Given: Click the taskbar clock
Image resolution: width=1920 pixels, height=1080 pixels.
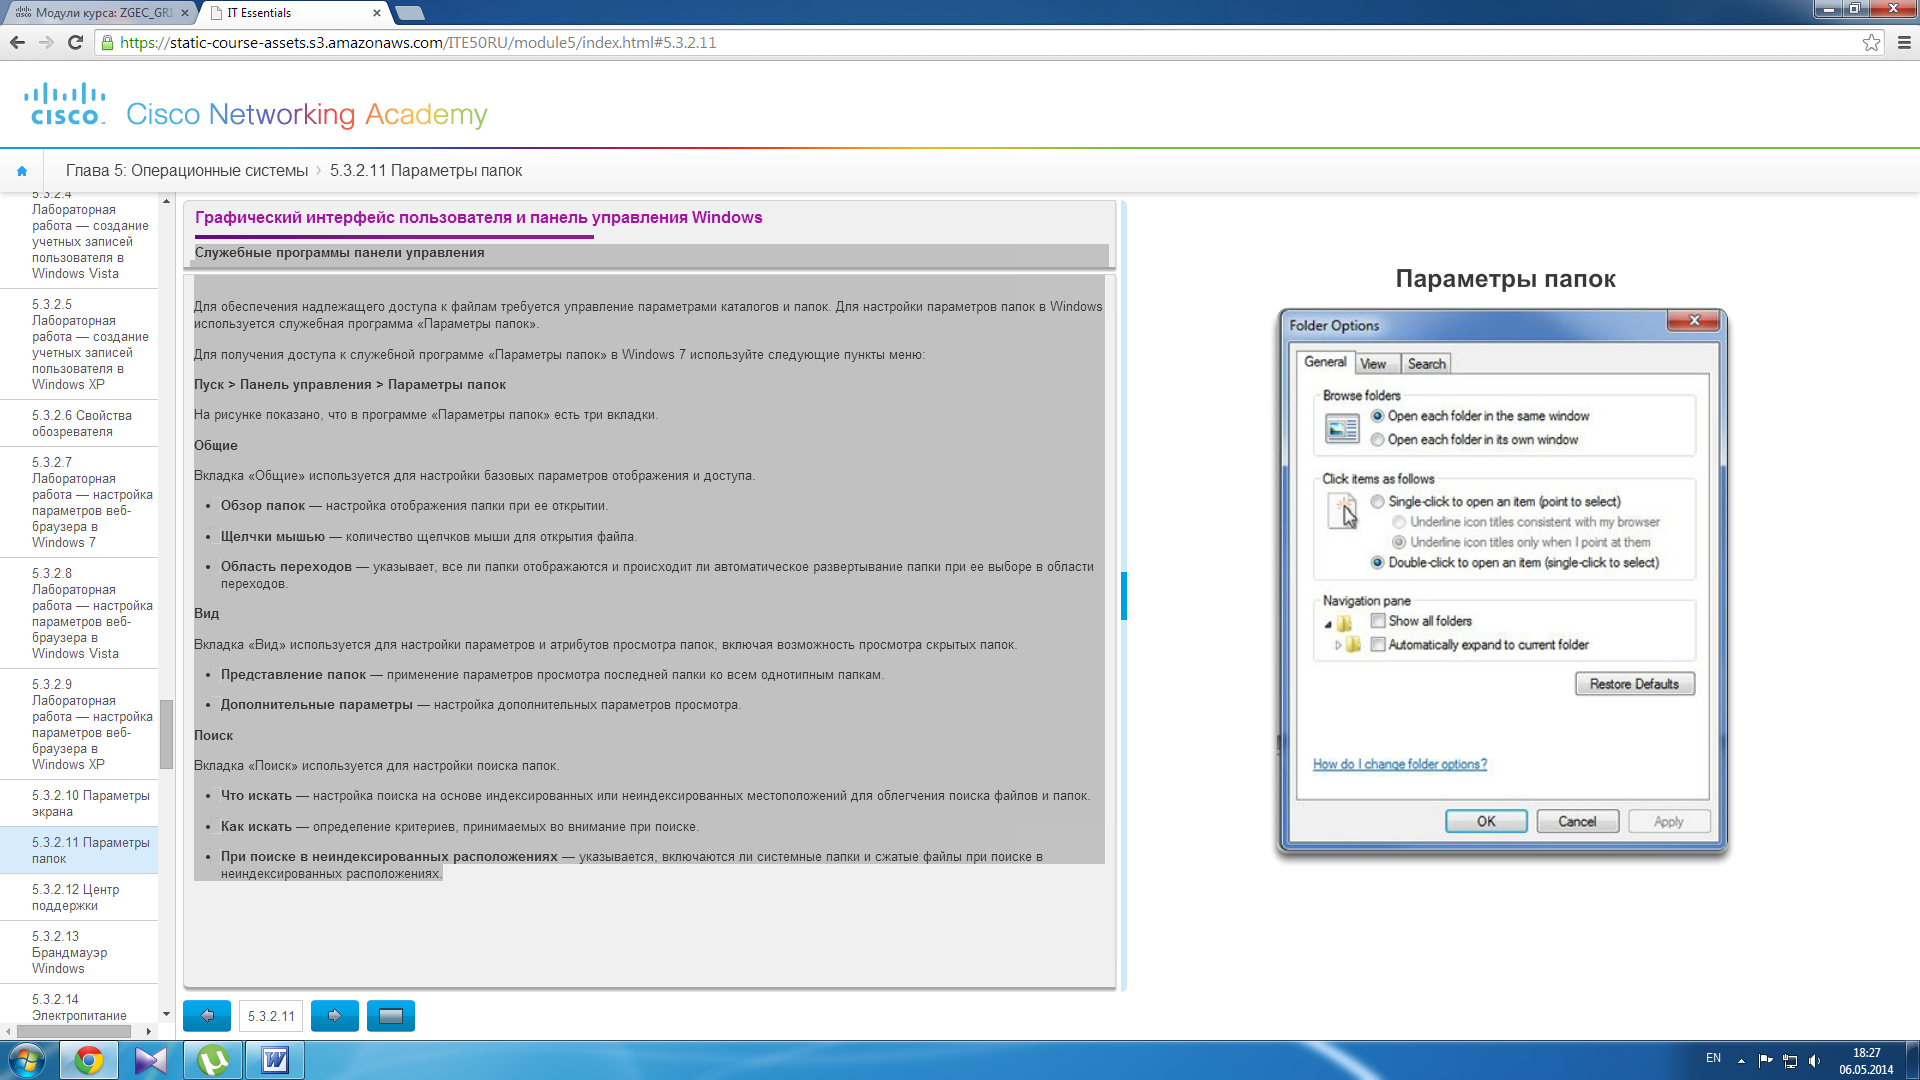Looking at the screenshot, I should (x=1866, y=1060).
